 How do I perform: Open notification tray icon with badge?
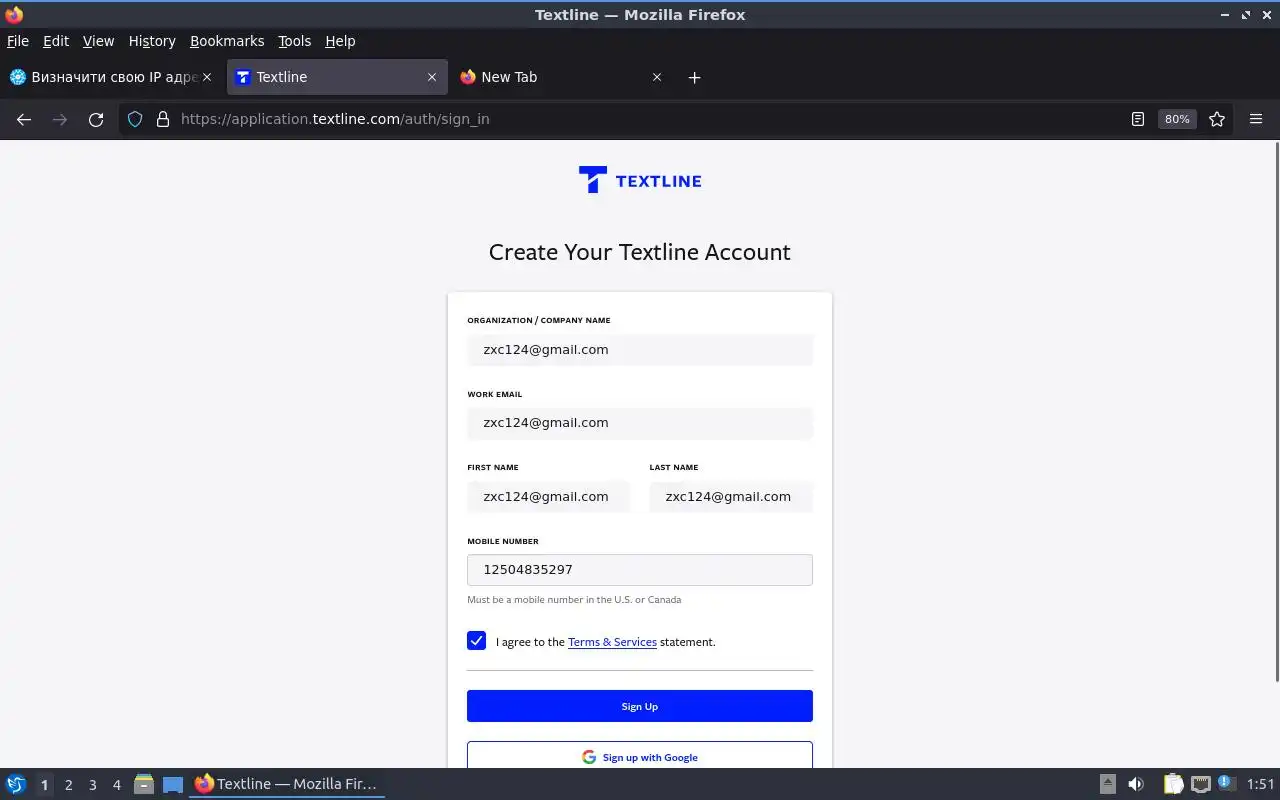(1227, 784)
